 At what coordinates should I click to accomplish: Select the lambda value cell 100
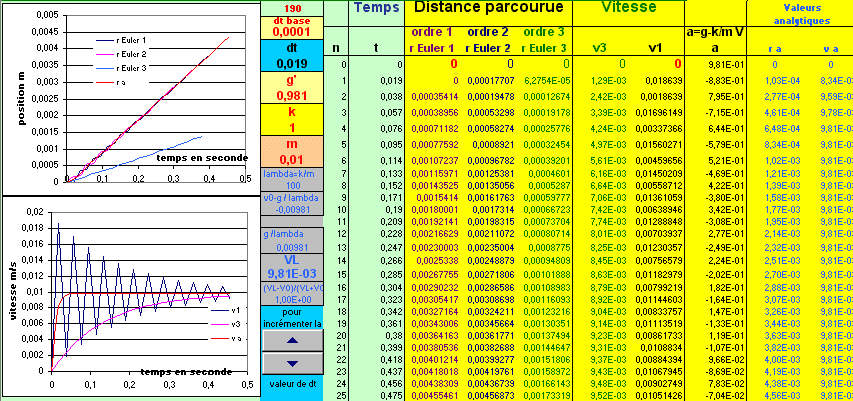(292, 186)
